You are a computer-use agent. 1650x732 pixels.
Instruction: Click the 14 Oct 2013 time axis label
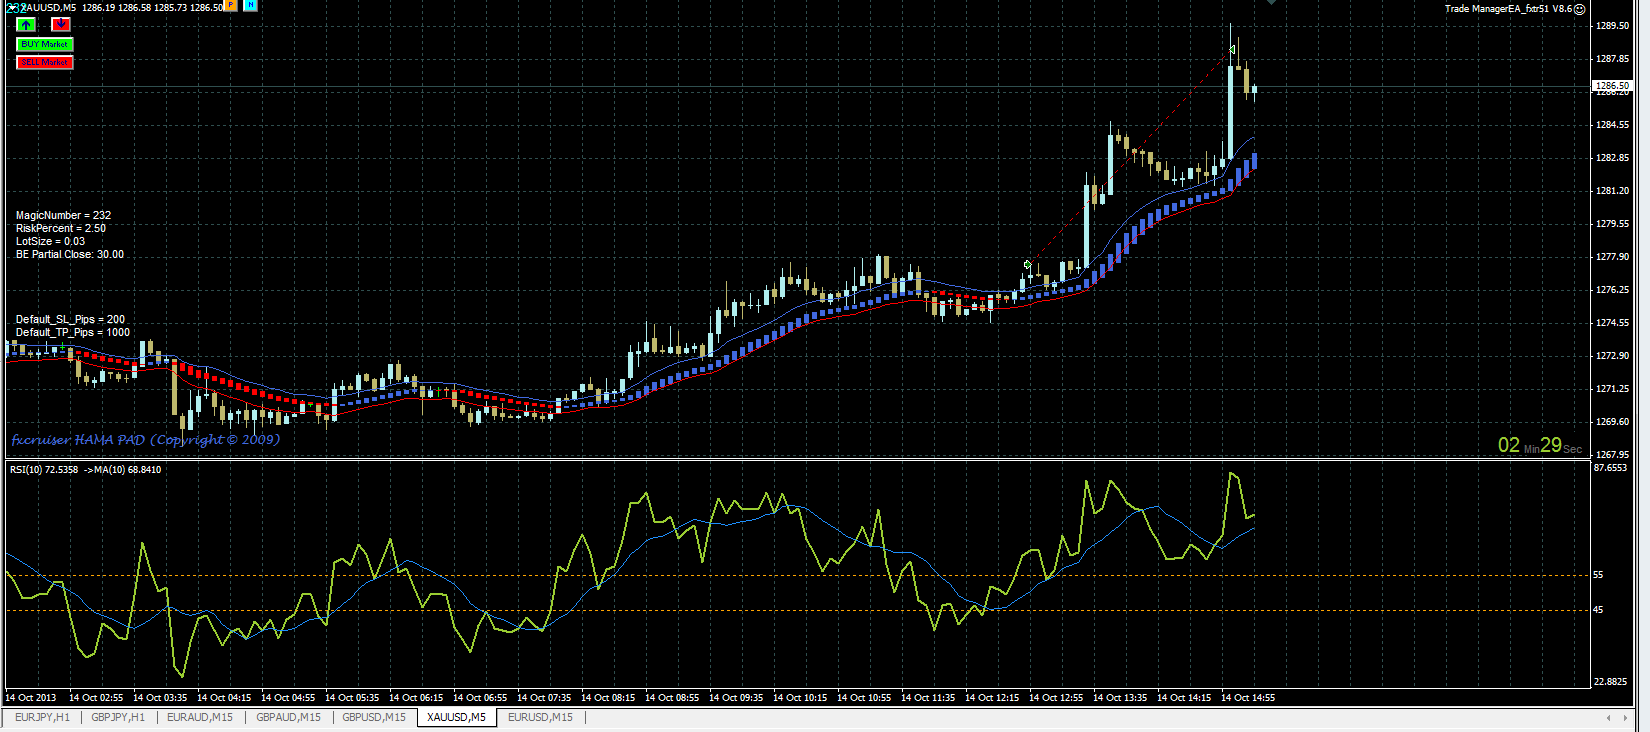[x=31, y=698]
